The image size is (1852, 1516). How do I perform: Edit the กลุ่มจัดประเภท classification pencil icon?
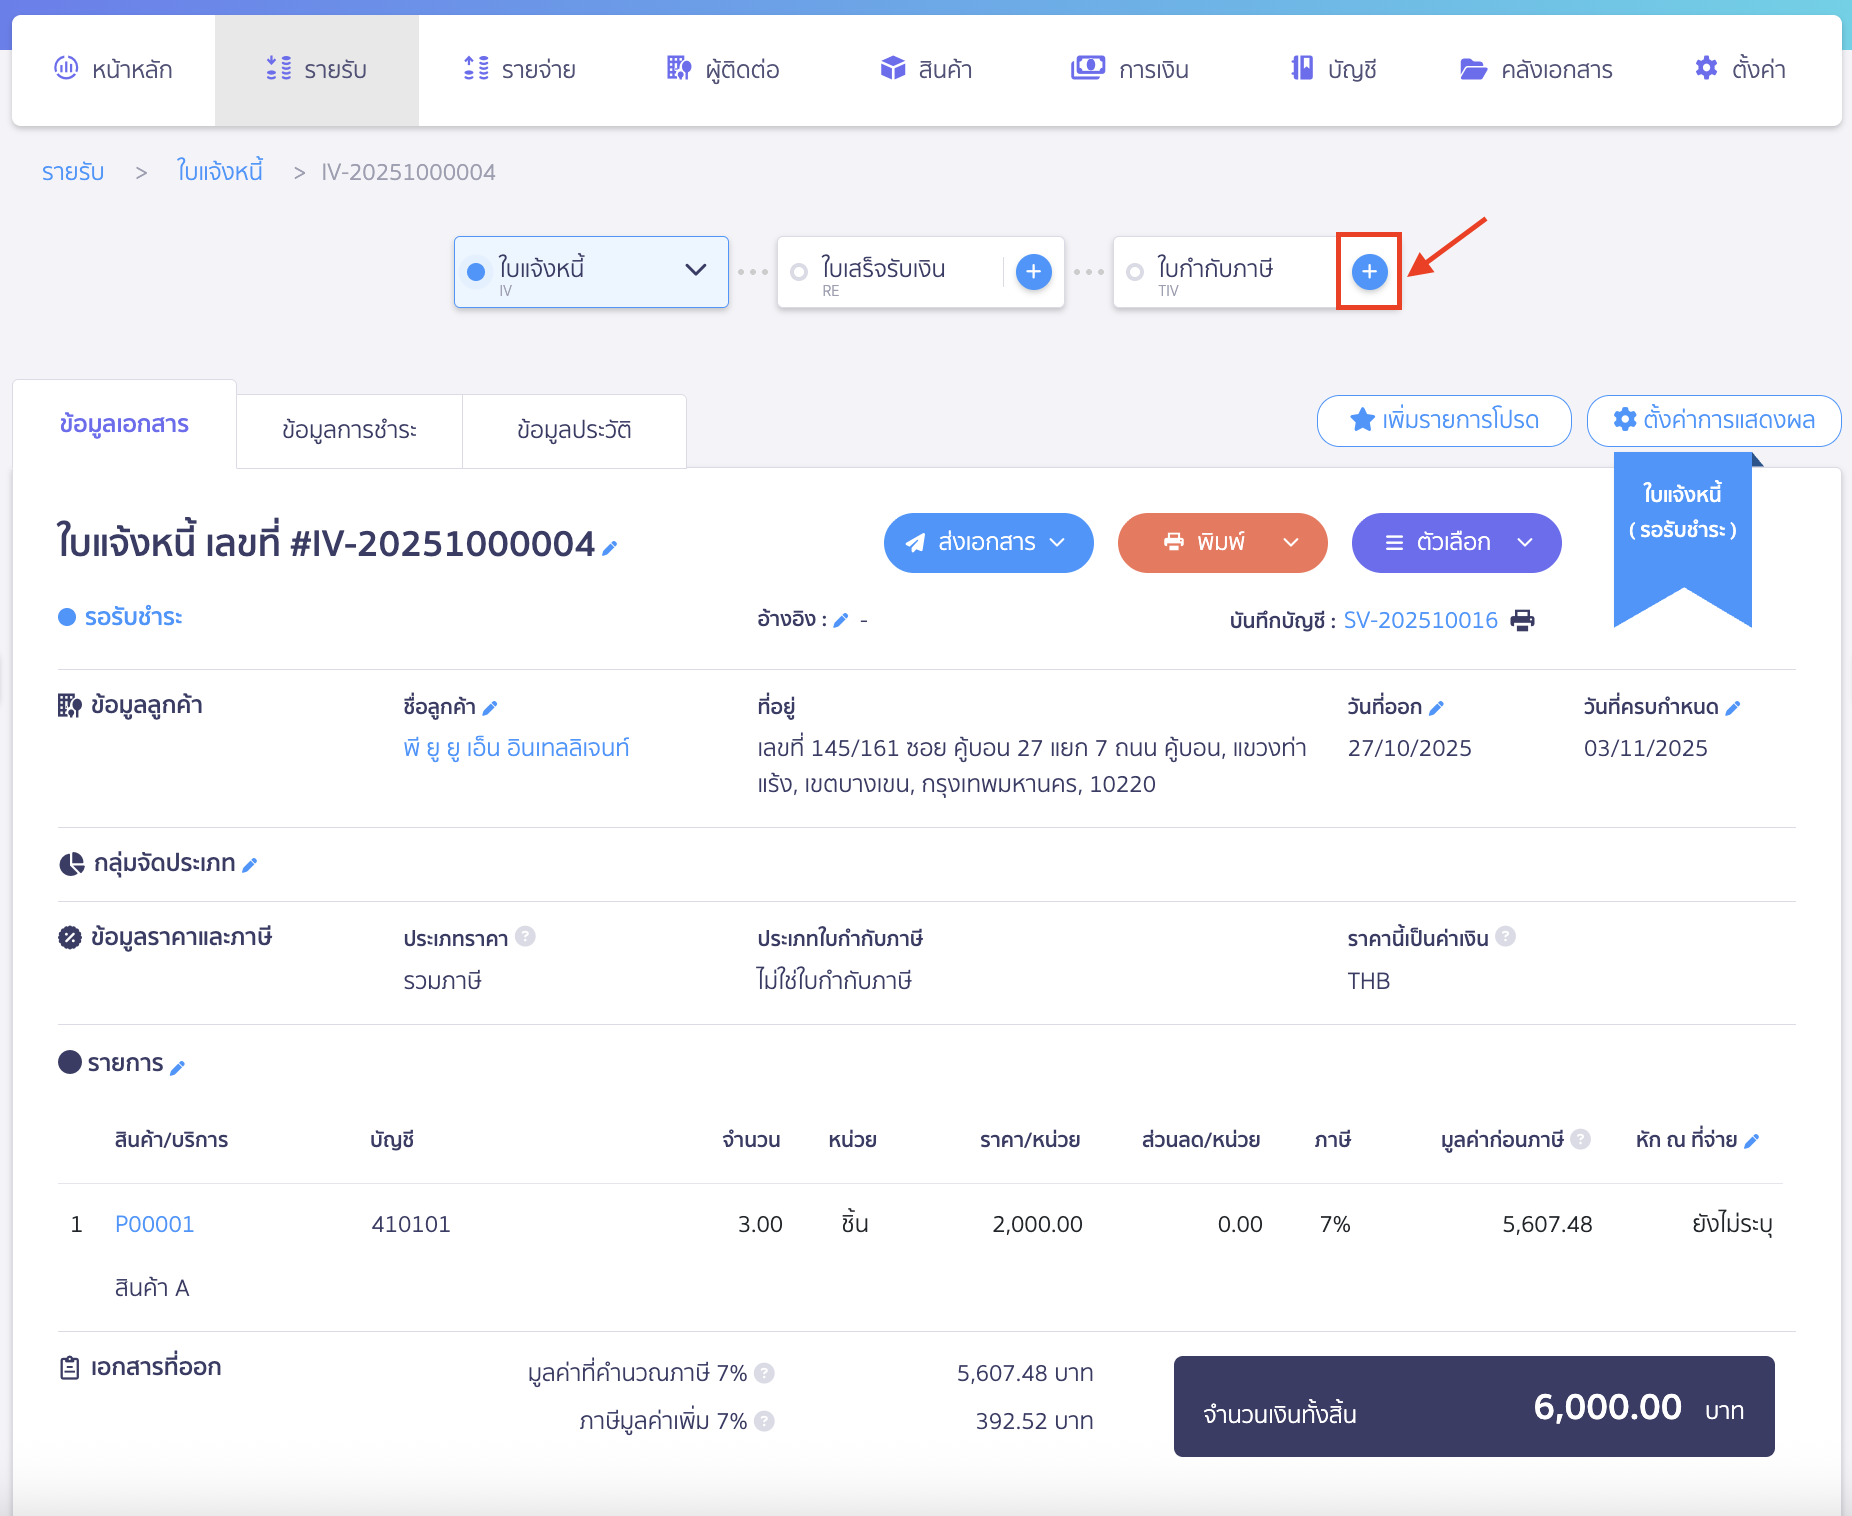(x=250, y=864)
